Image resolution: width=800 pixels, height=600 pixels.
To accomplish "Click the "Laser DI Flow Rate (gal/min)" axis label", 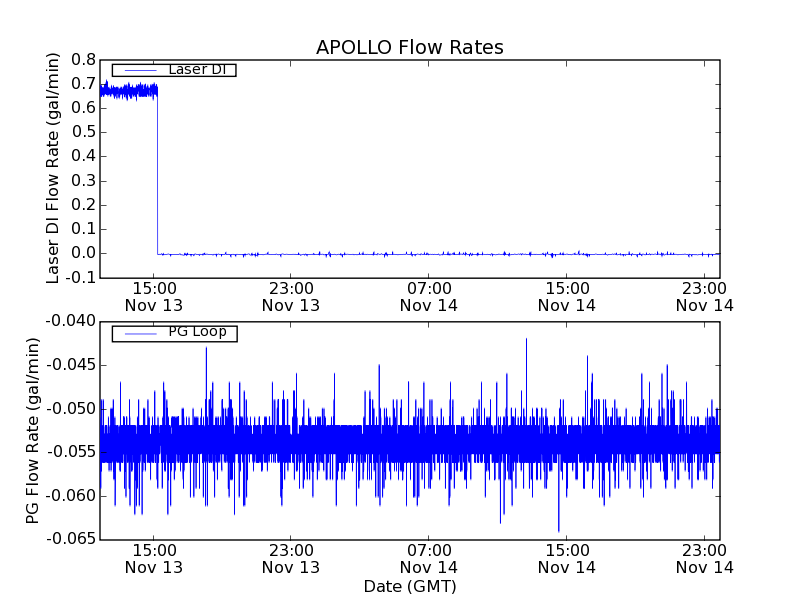I will pyautogui.click(x=54, y=169).
